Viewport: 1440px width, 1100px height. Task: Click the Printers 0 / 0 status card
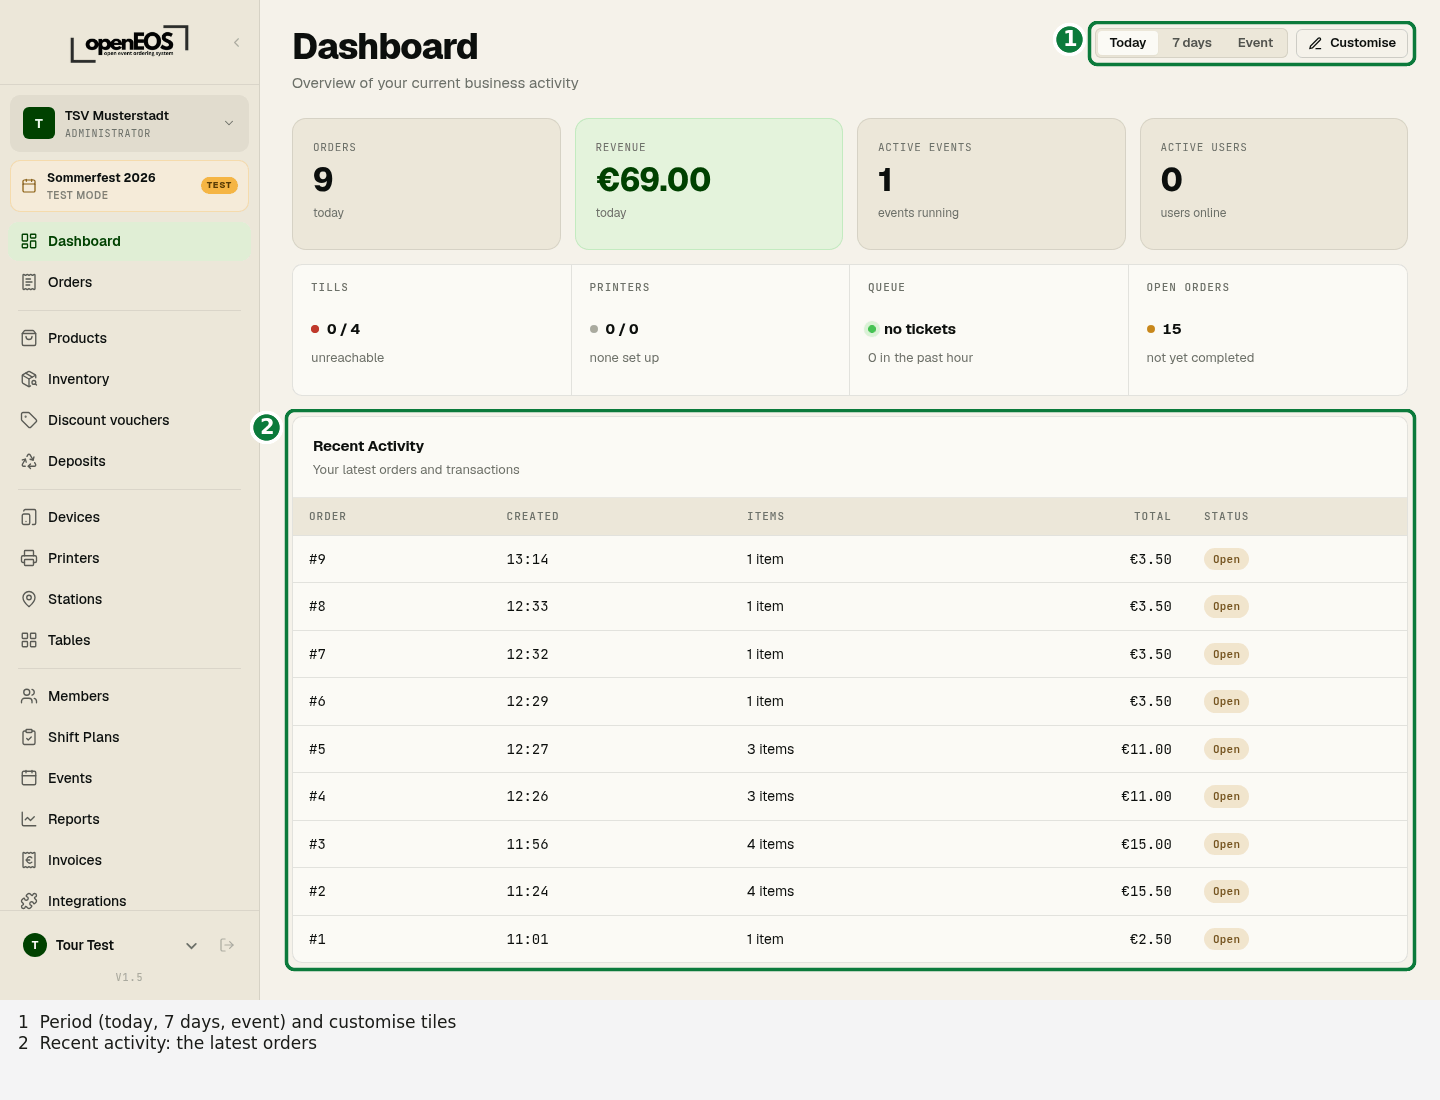click(x=710, y=330)
